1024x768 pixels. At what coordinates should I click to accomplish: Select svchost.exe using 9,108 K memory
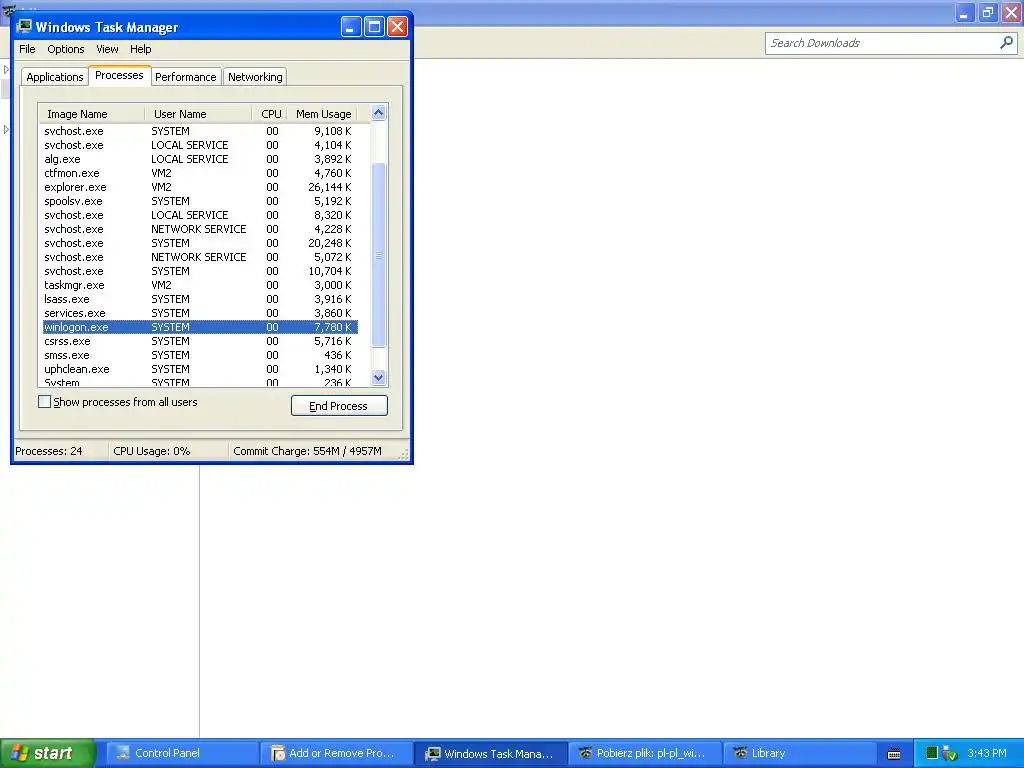pyautogui.click(x=200, y=131)
